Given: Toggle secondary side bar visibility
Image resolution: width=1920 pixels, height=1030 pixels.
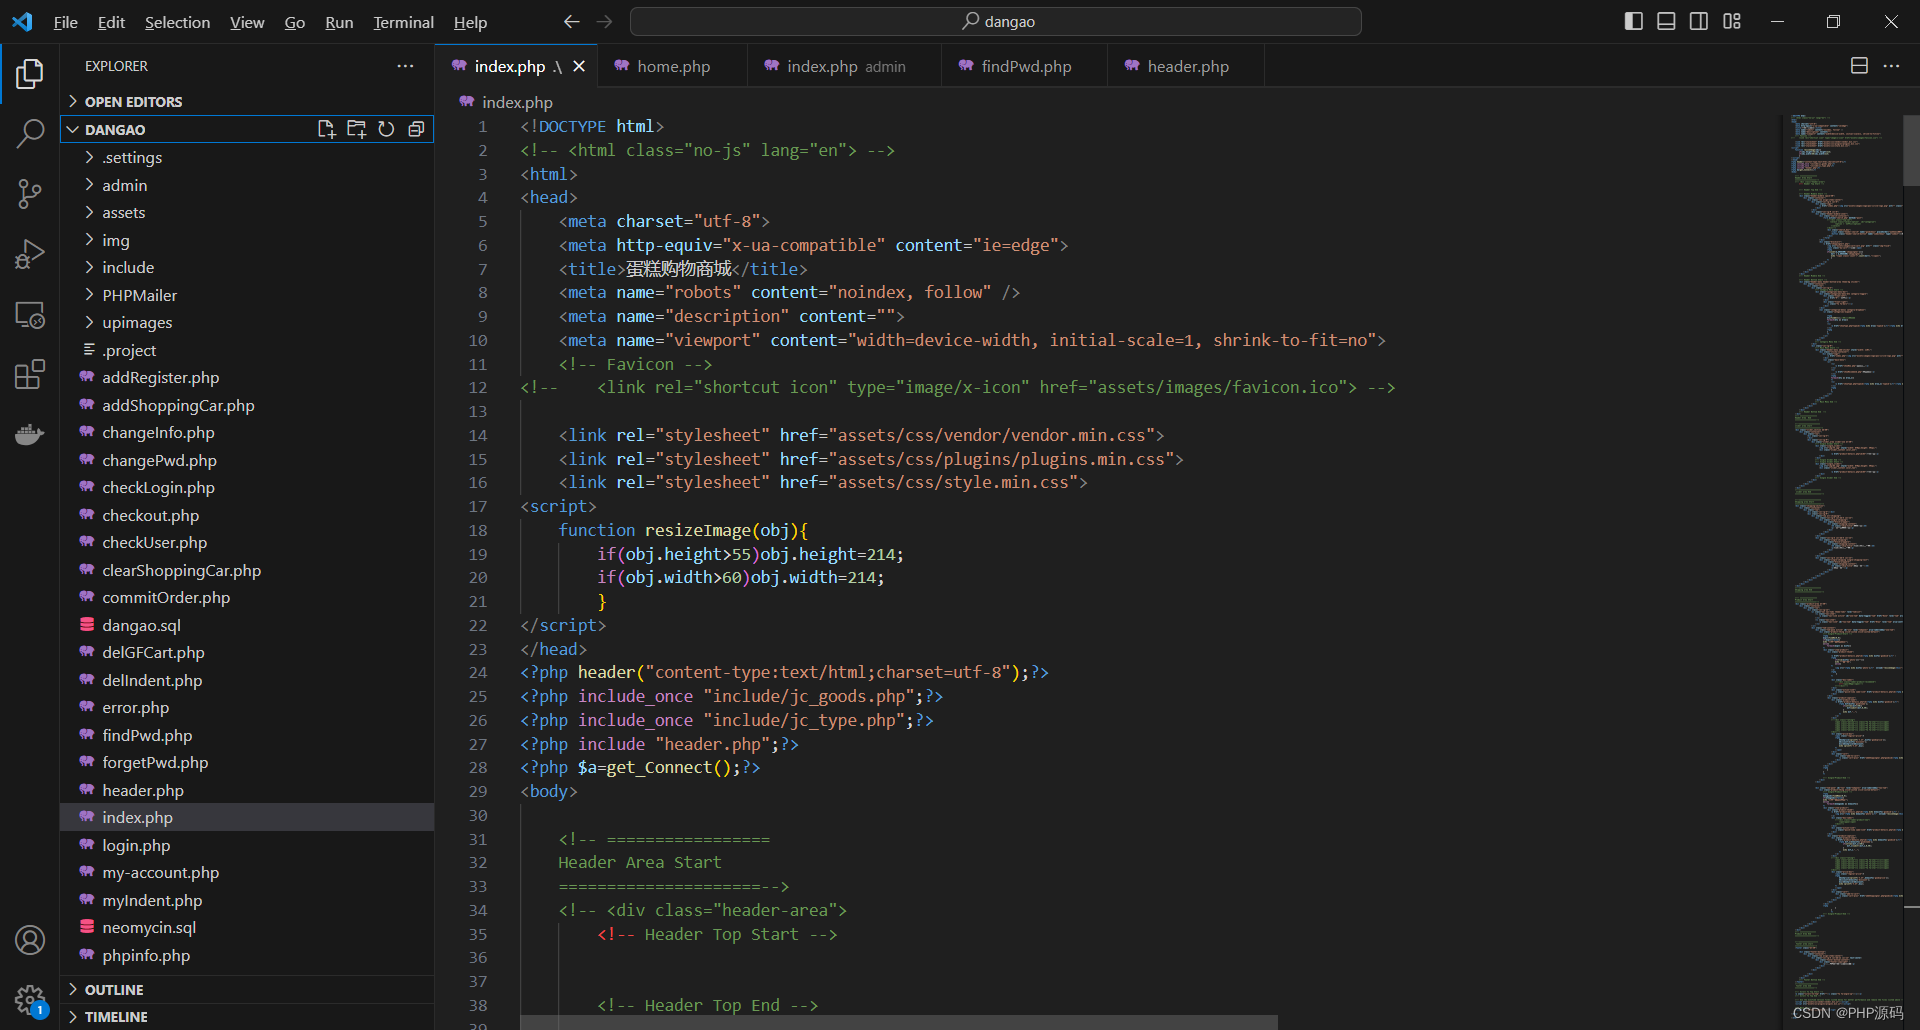Looking at the screenshot, I should (x=1699, y=21).
